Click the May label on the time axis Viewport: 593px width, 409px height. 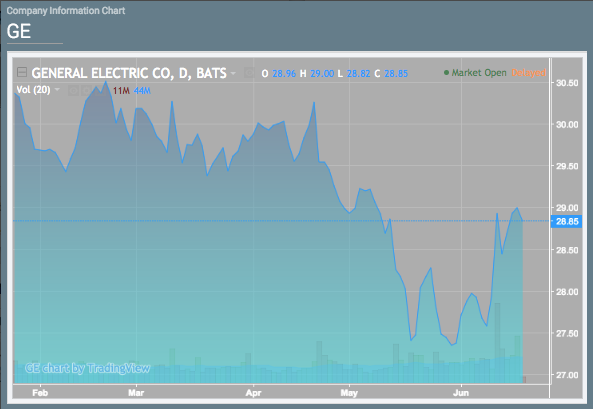349,393
